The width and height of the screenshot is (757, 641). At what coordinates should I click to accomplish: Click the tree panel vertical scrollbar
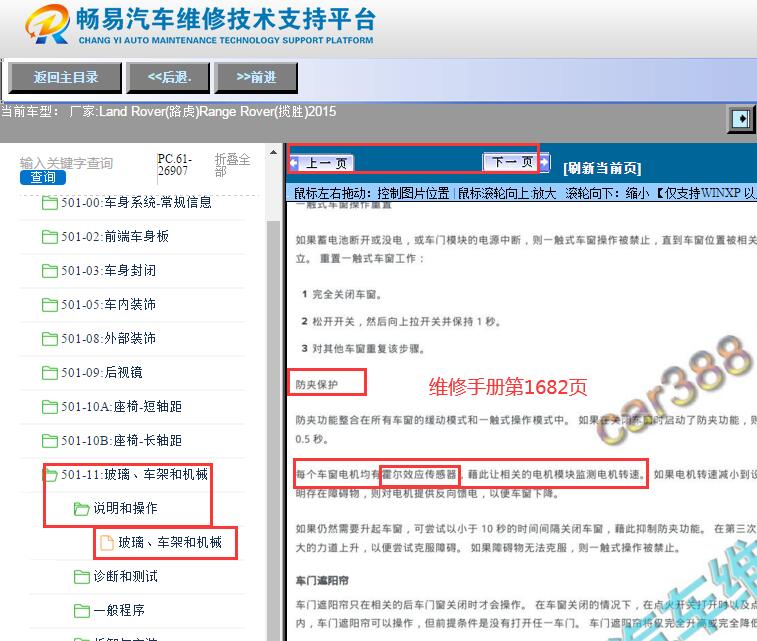tap(273, 430)
